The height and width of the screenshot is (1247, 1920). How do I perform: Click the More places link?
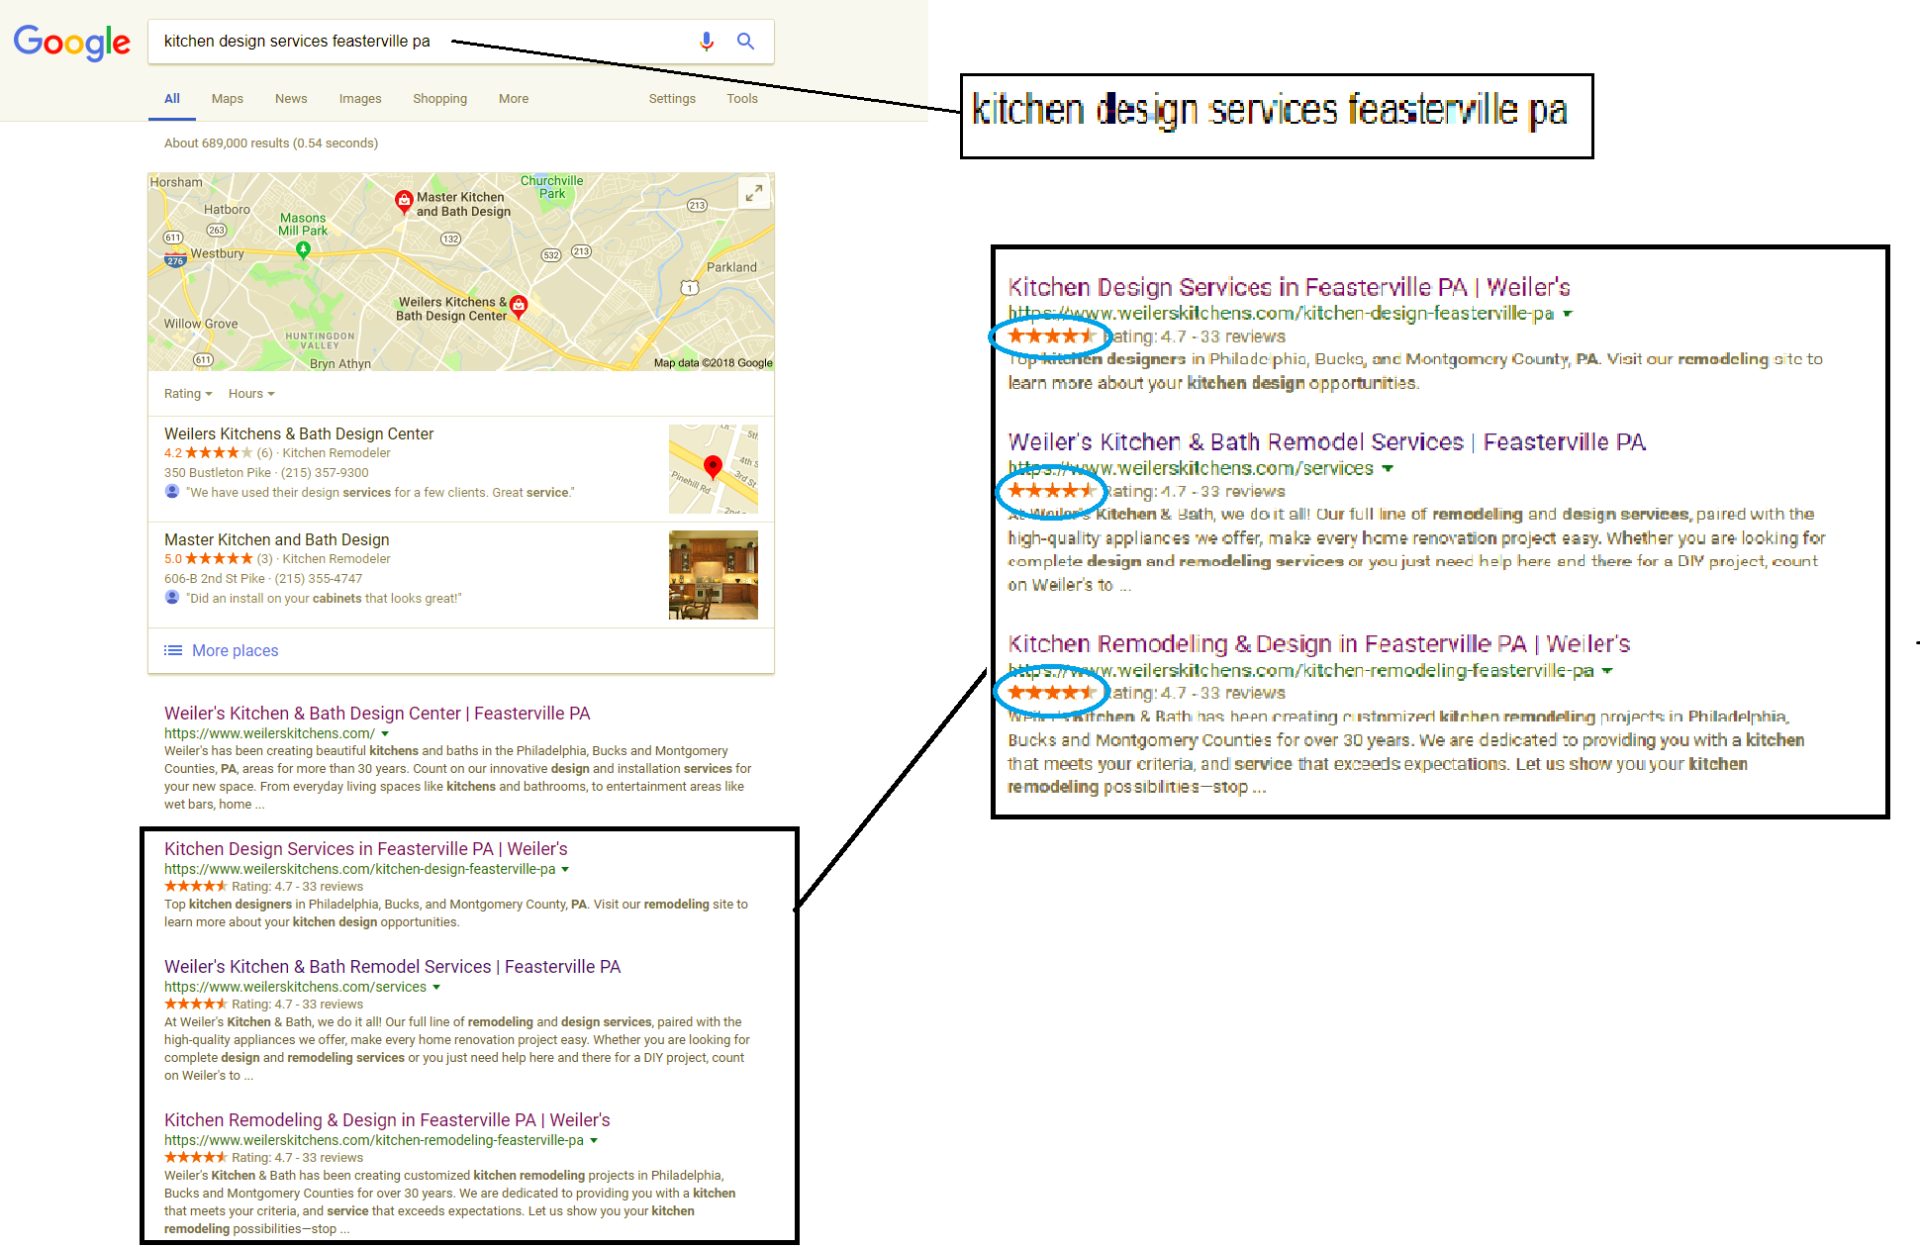click(235, 651)
